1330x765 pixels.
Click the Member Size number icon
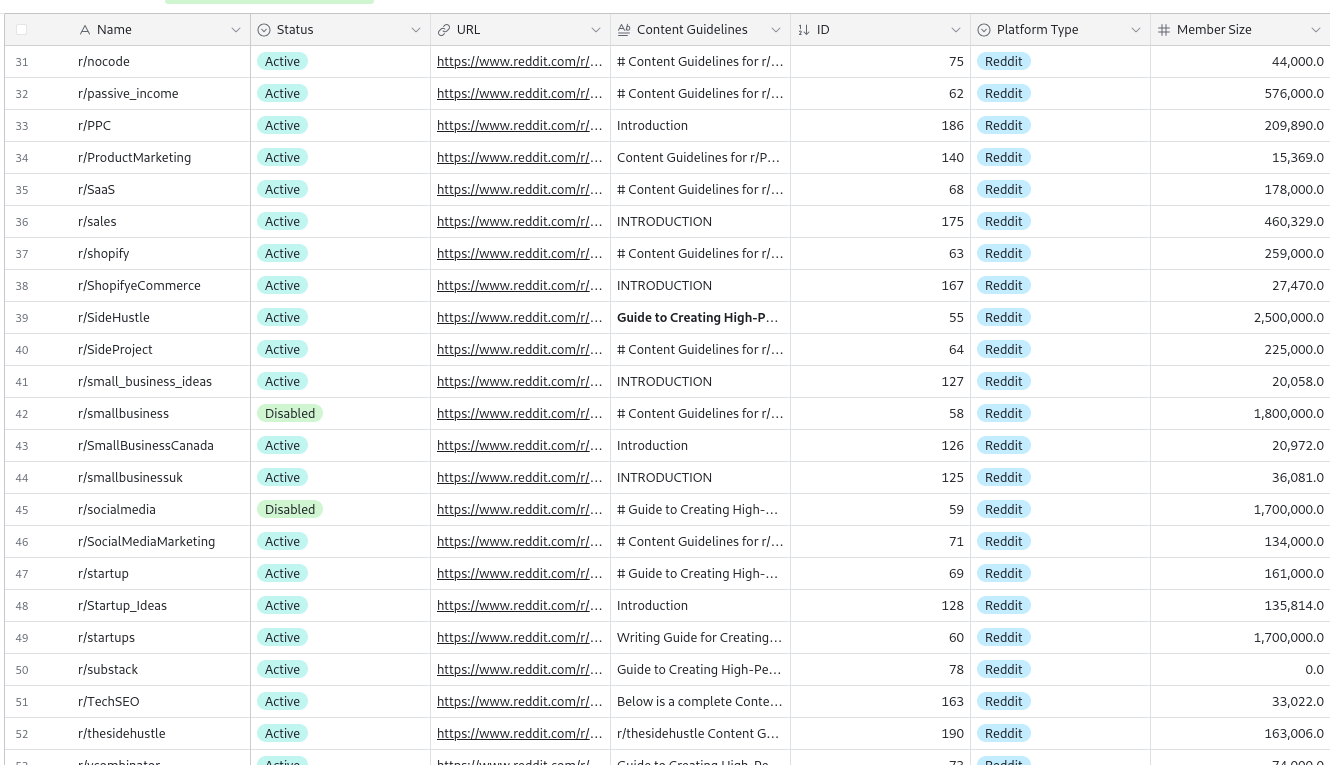click(x=1164, y=30)
